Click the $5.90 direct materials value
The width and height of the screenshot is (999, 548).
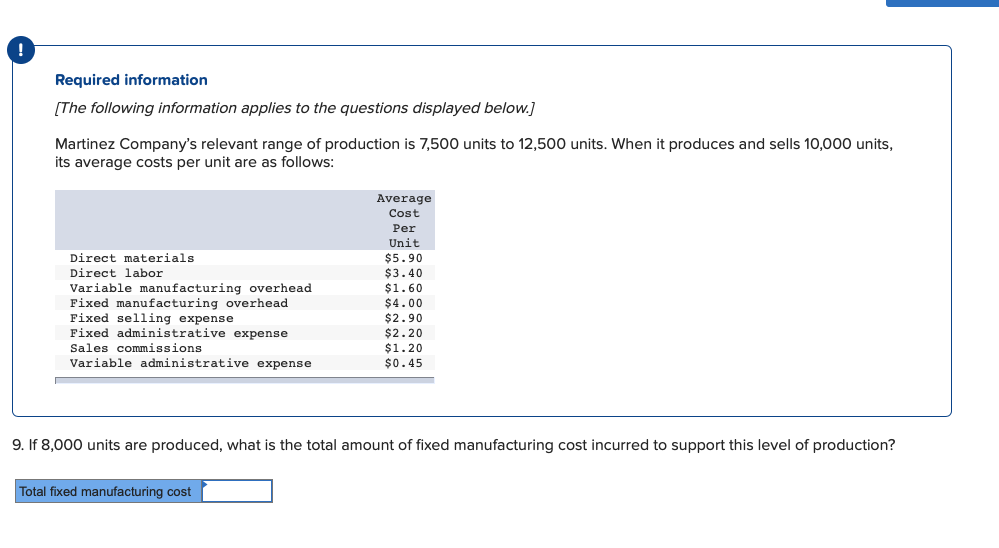point(403,258)
